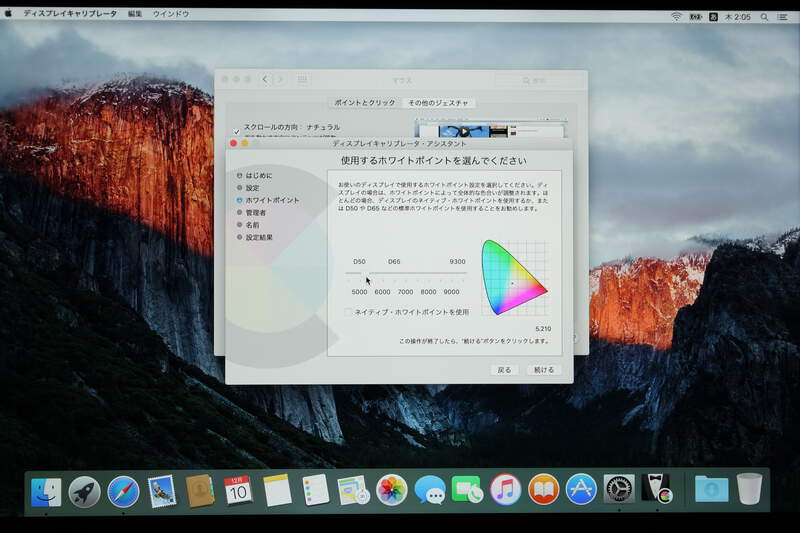This screenshot has width=800, height=533.
Task: Open iBooks from the Dock
Action: [x=543, y=489]
